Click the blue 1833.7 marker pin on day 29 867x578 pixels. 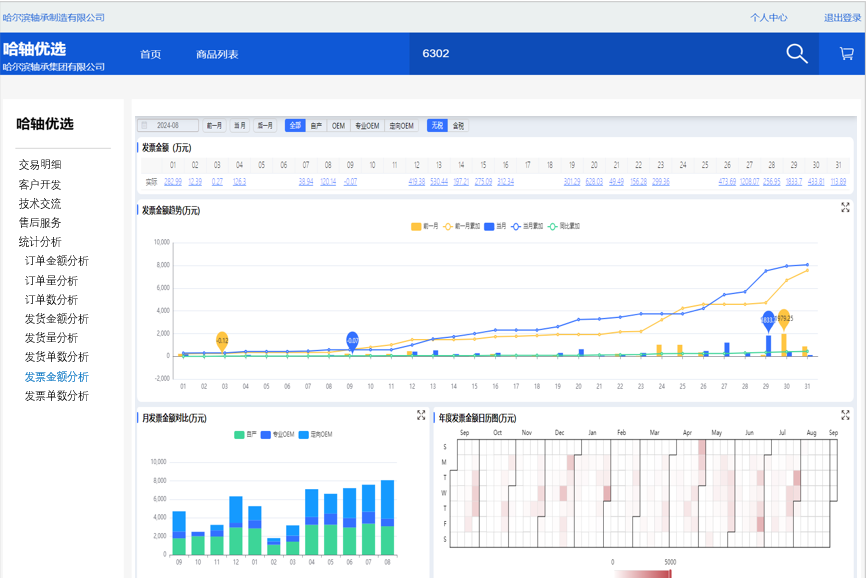coord(768,321)
